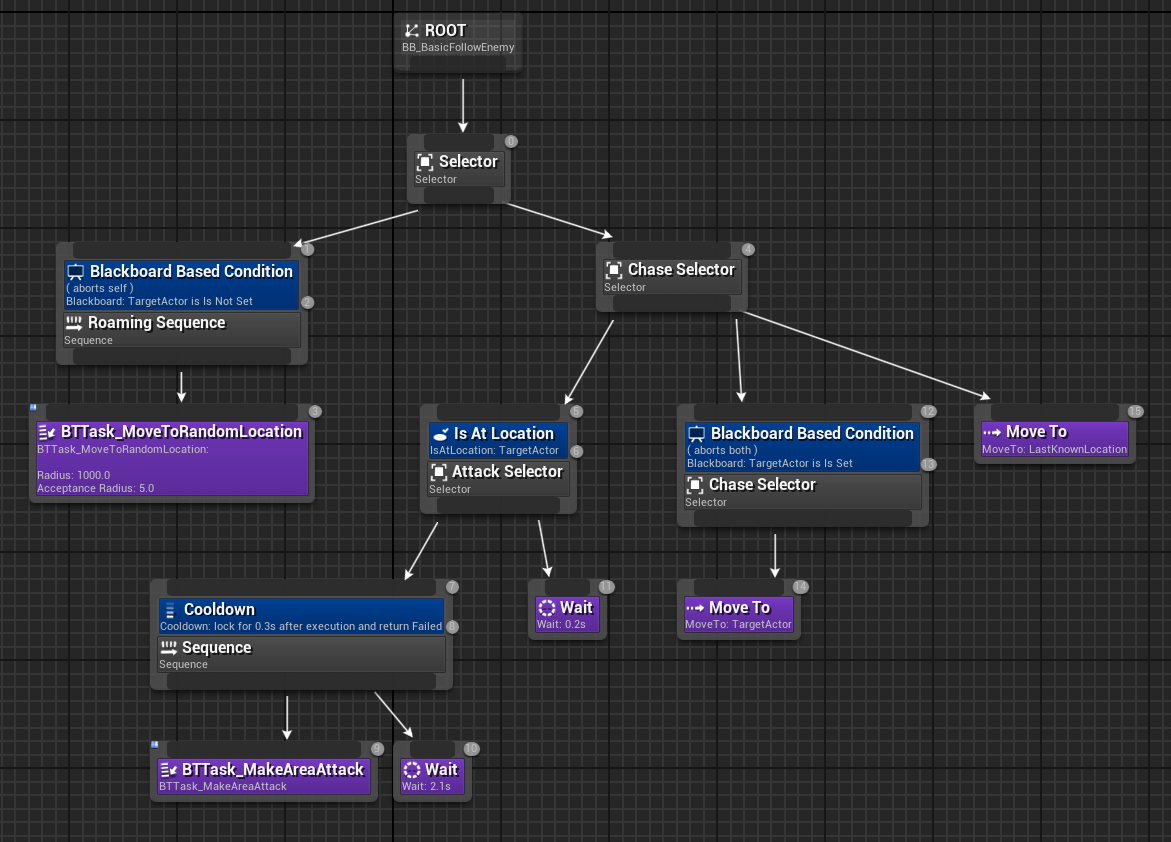Viewport: 1171px width, 842px height.
Task: Click the Cooldown decorator icon
Action: click(170, 610)
